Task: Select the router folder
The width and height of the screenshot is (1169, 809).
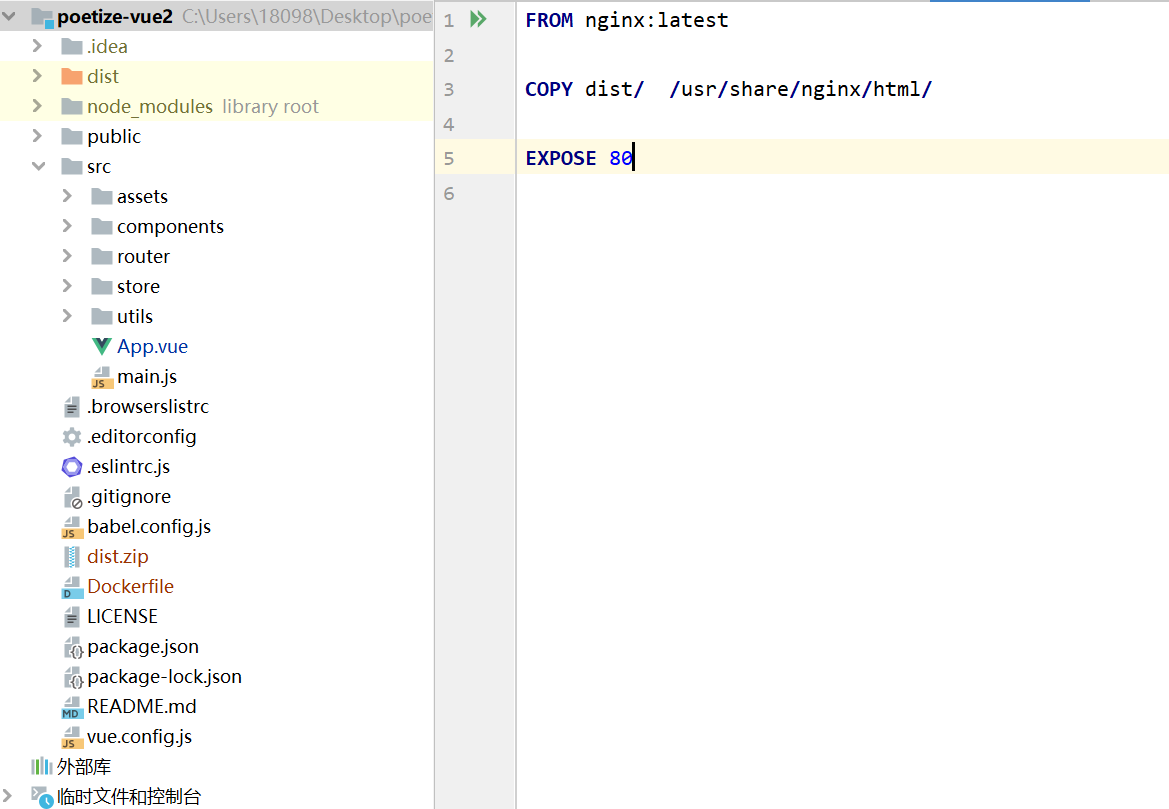Action: click(x=143, y=257)
